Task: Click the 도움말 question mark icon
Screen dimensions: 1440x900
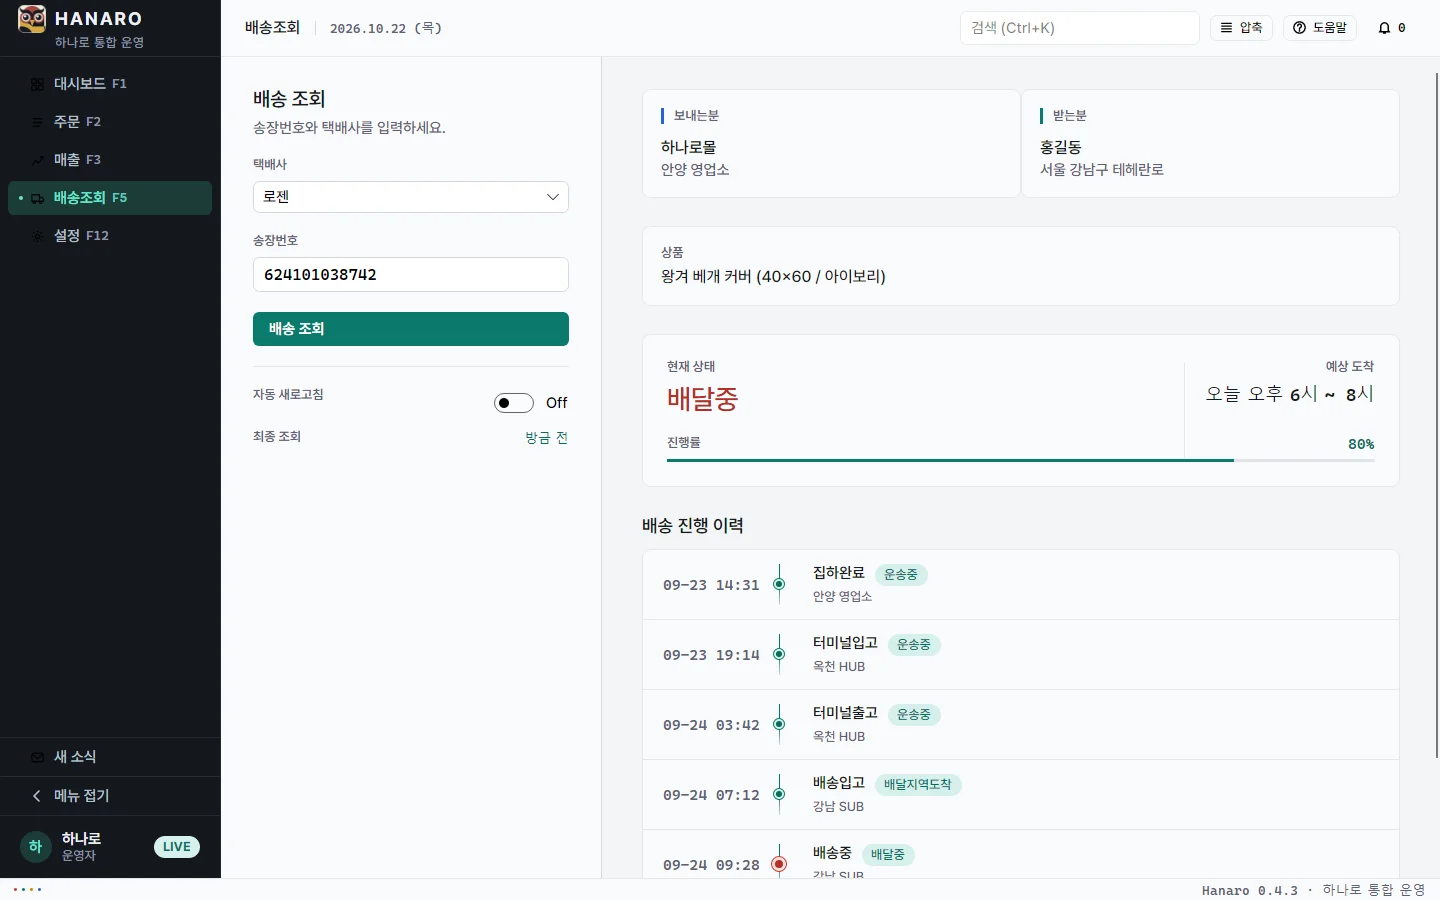Action: click(1299, 28)
